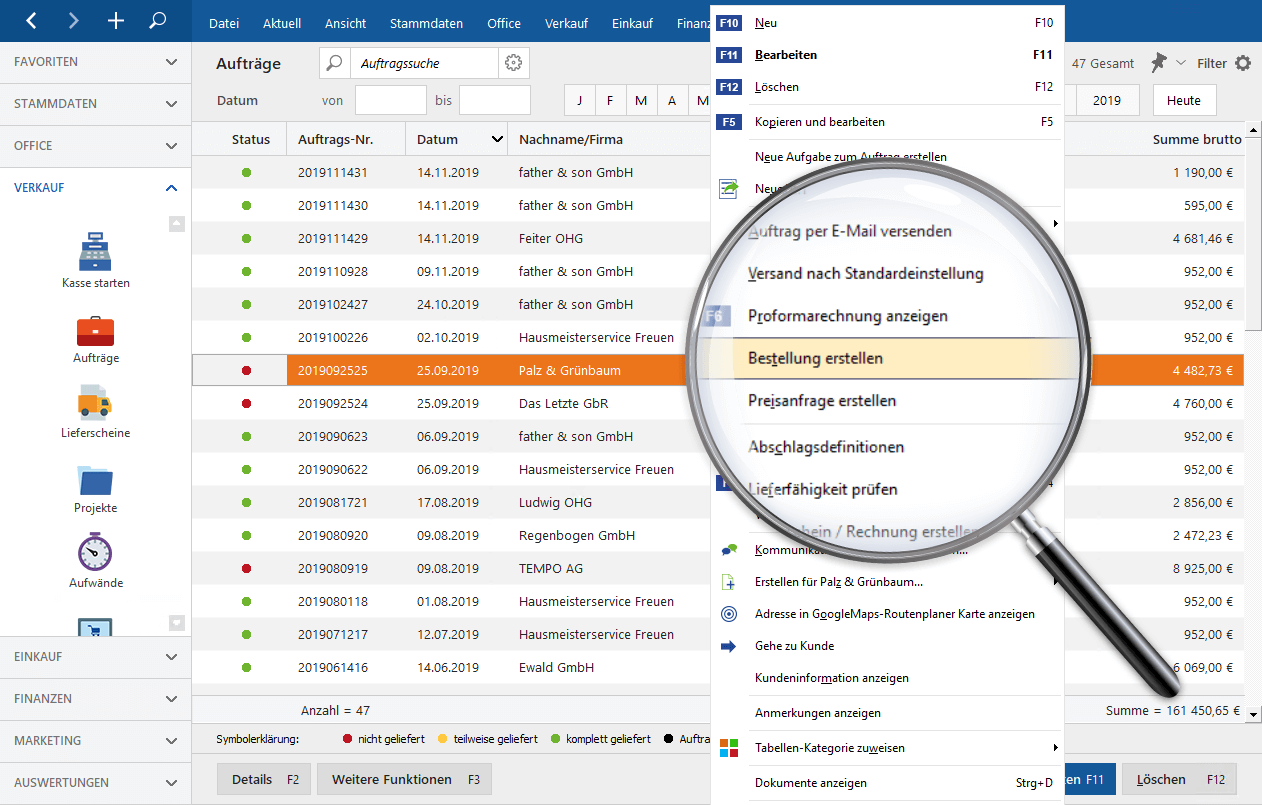Click the Aufträge briefcase icon in sidebar

click(95, 331)
